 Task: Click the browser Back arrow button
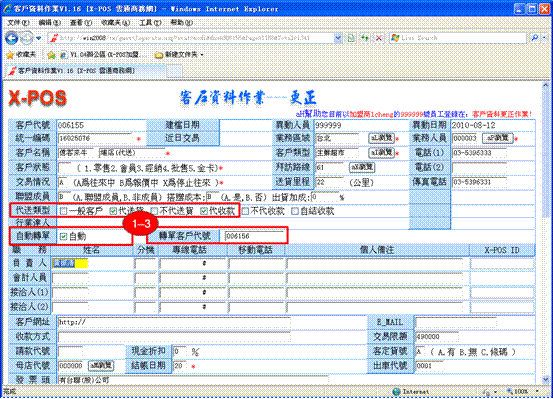point(12,38)
